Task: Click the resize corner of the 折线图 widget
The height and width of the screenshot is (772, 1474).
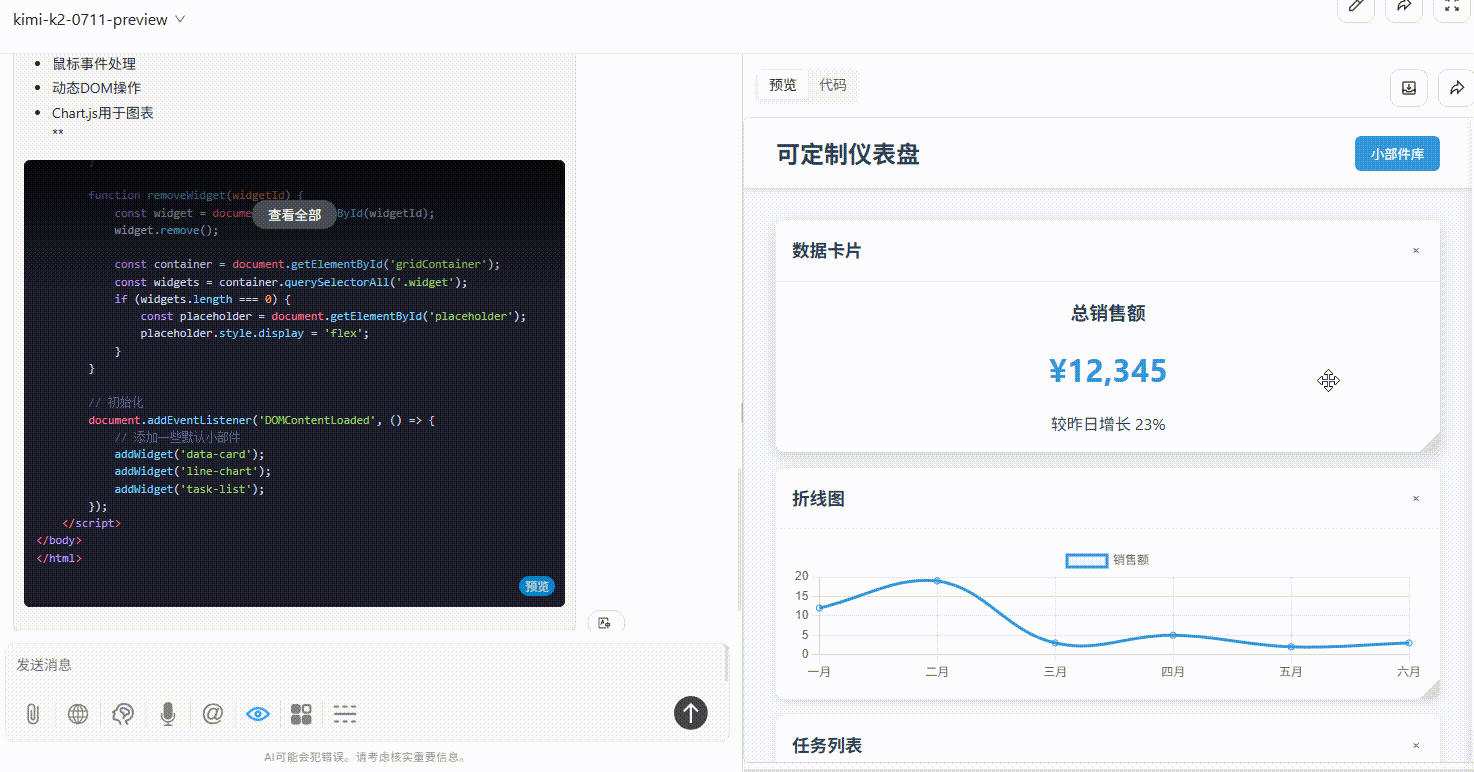Action: [x=1430, y=689]
